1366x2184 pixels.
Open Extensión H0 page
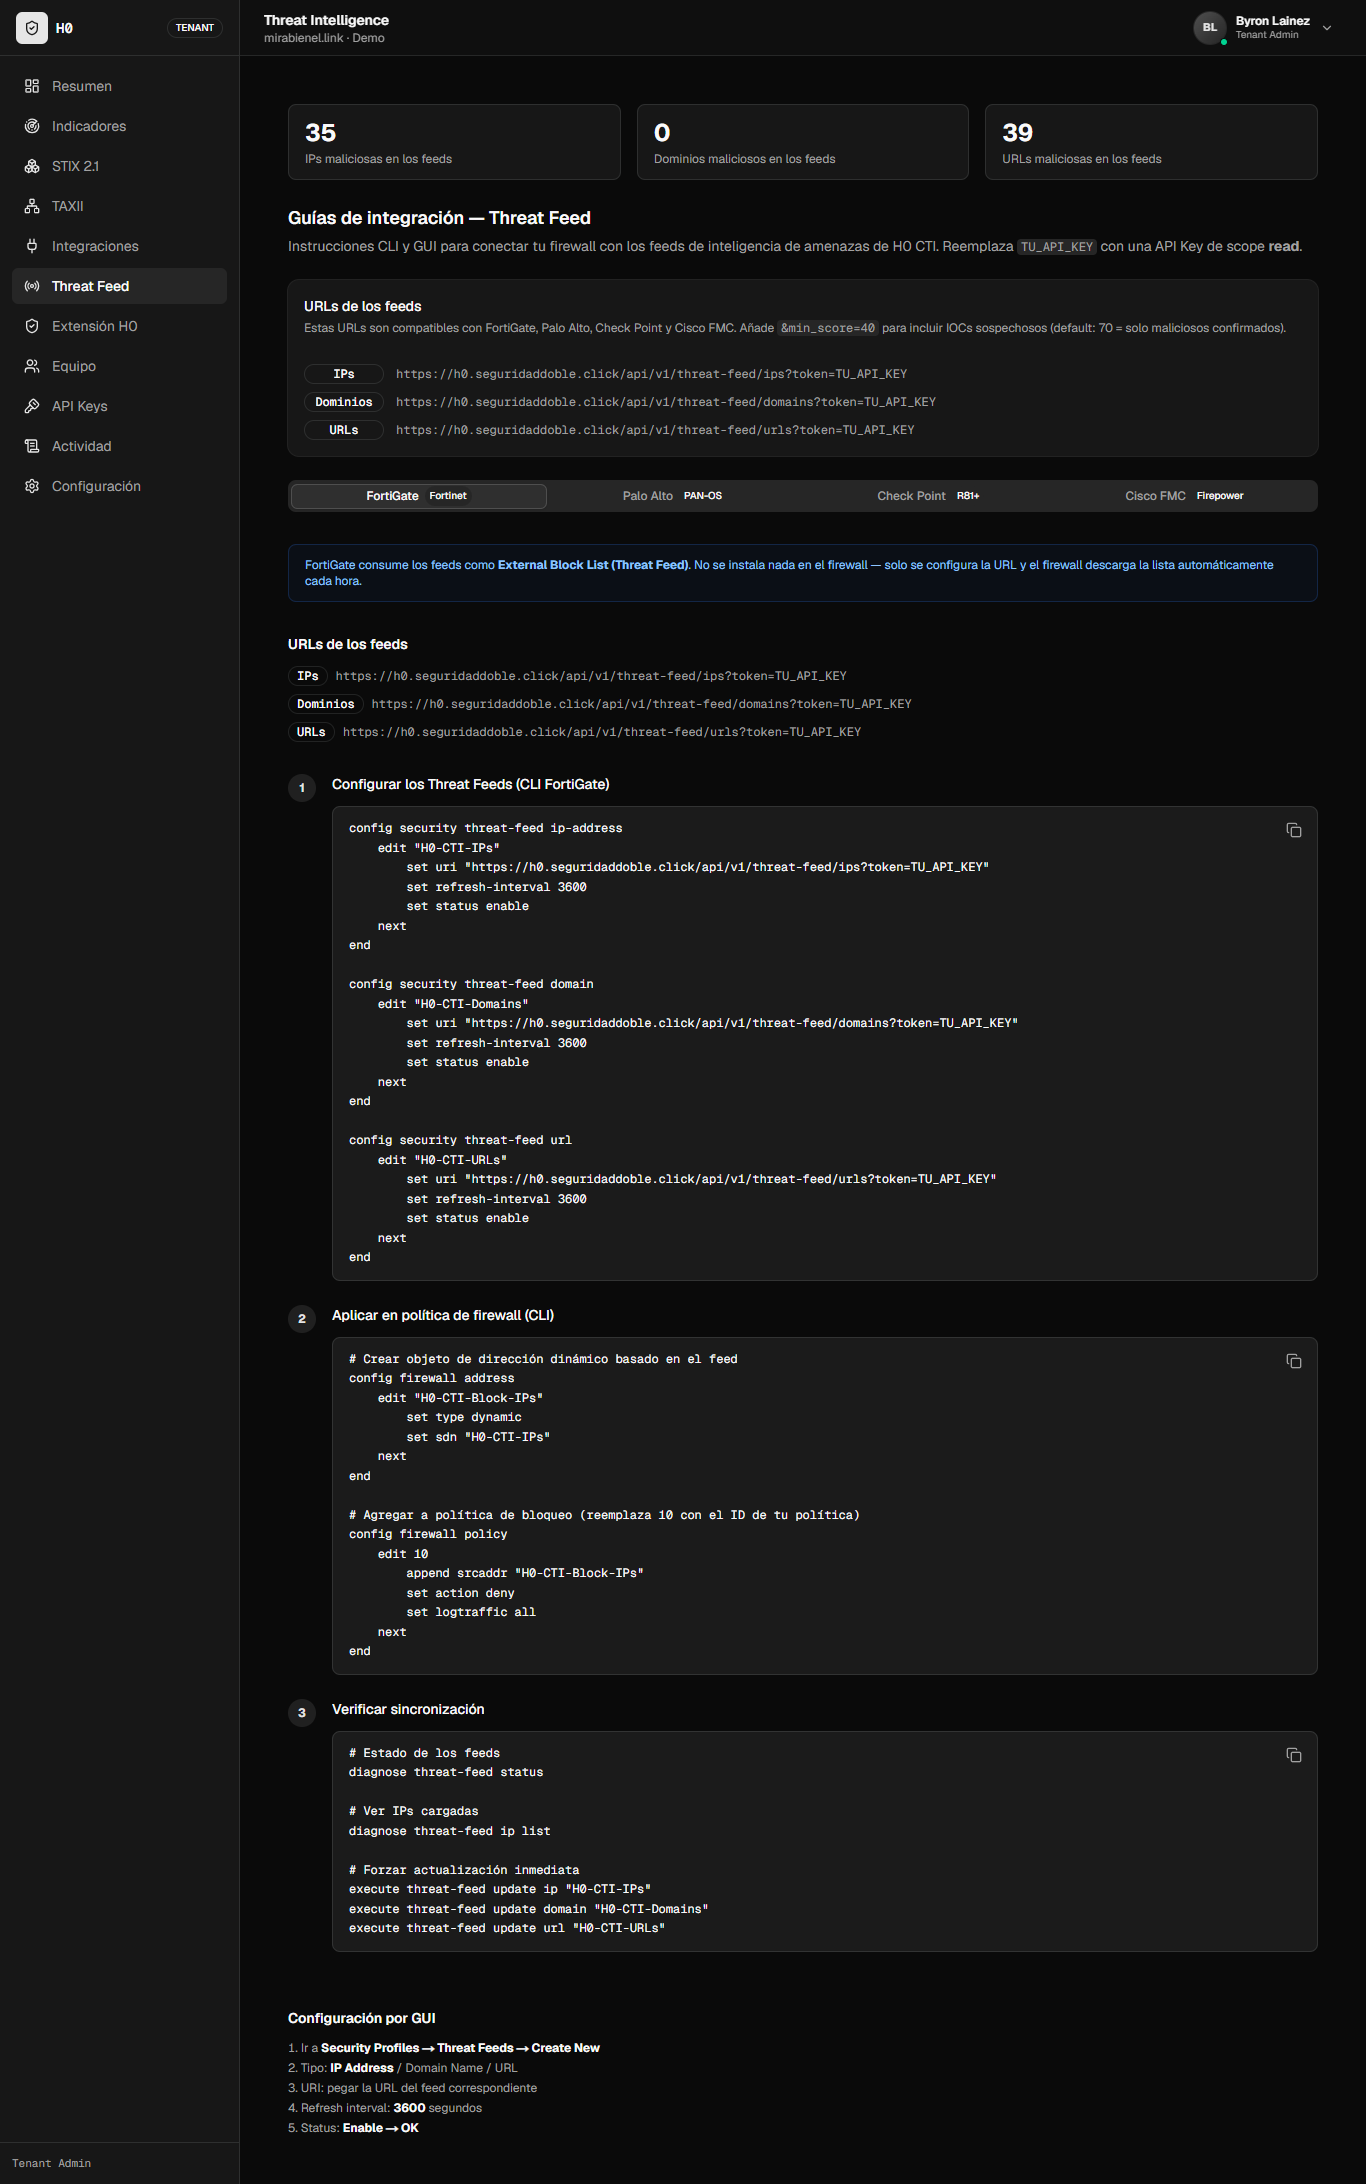119,326
